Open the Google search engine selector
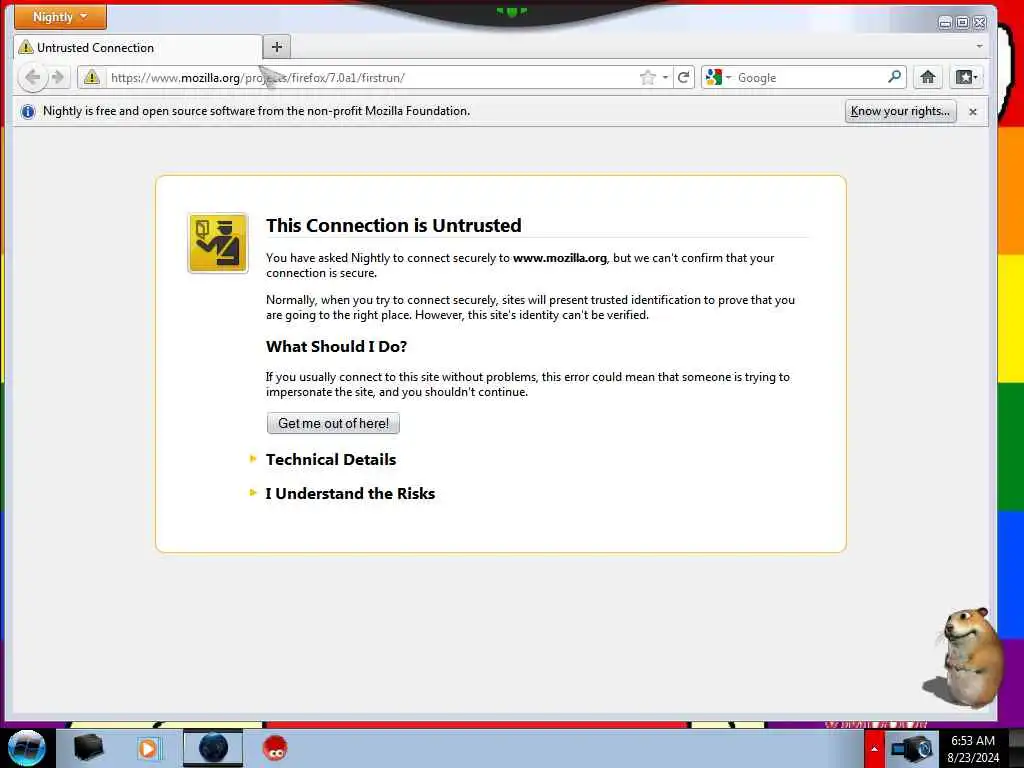Viewport: 1024px width, 768px height. [x=718, y=78]
